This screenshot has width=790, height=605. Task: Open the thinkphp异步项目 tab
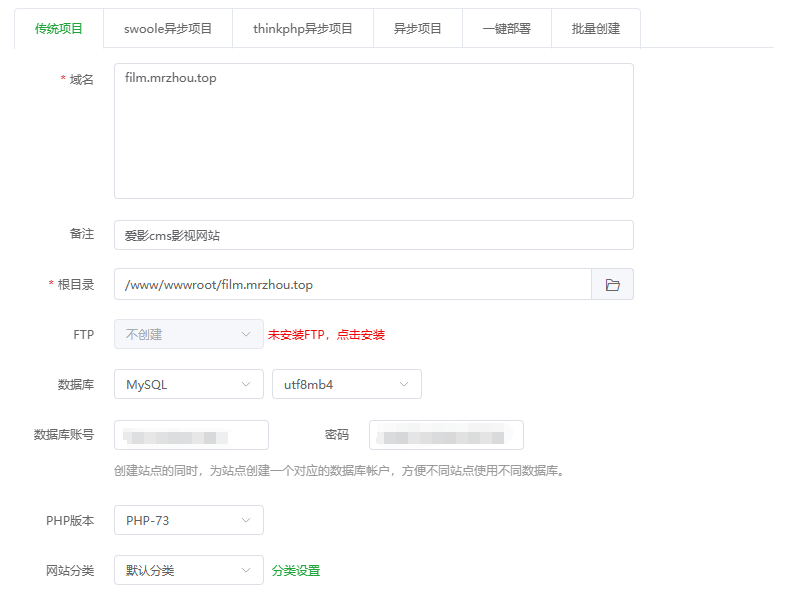303,29
